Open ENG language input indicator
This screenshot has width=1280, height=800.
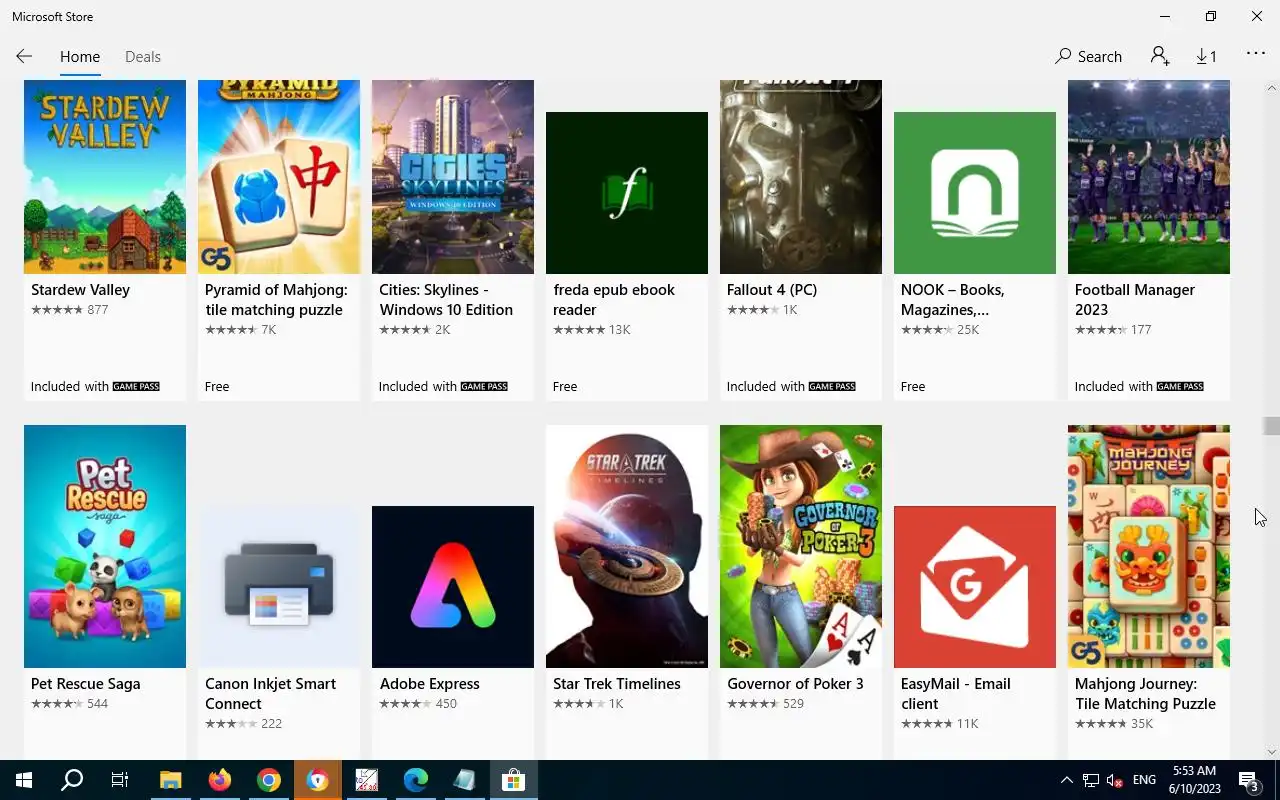tap(1145, 780)
